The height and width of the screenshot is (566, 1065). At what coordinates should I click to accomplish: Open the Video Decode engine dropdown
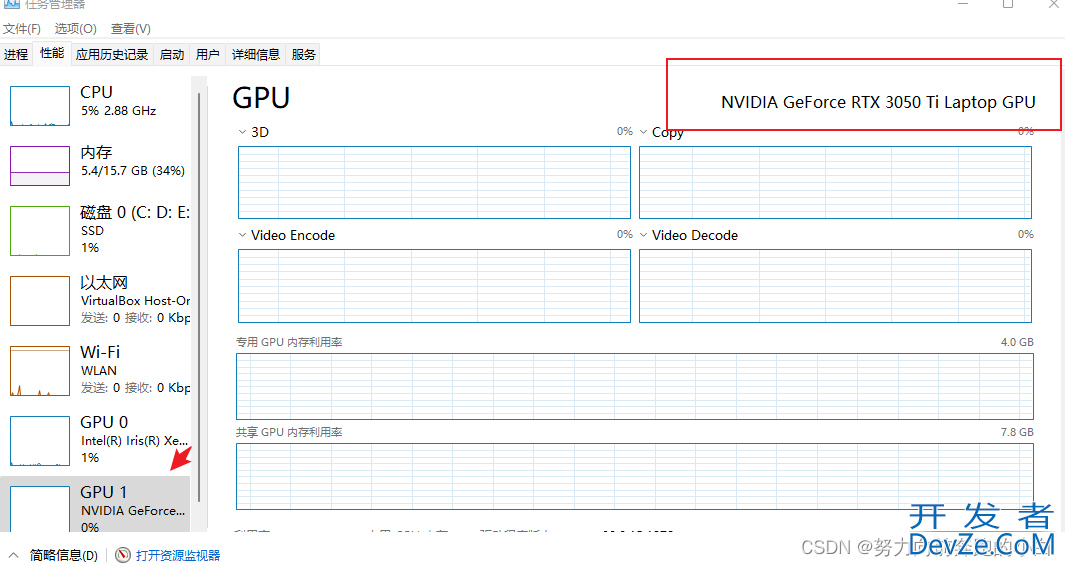pyautogui.click(x=643, y=235)
